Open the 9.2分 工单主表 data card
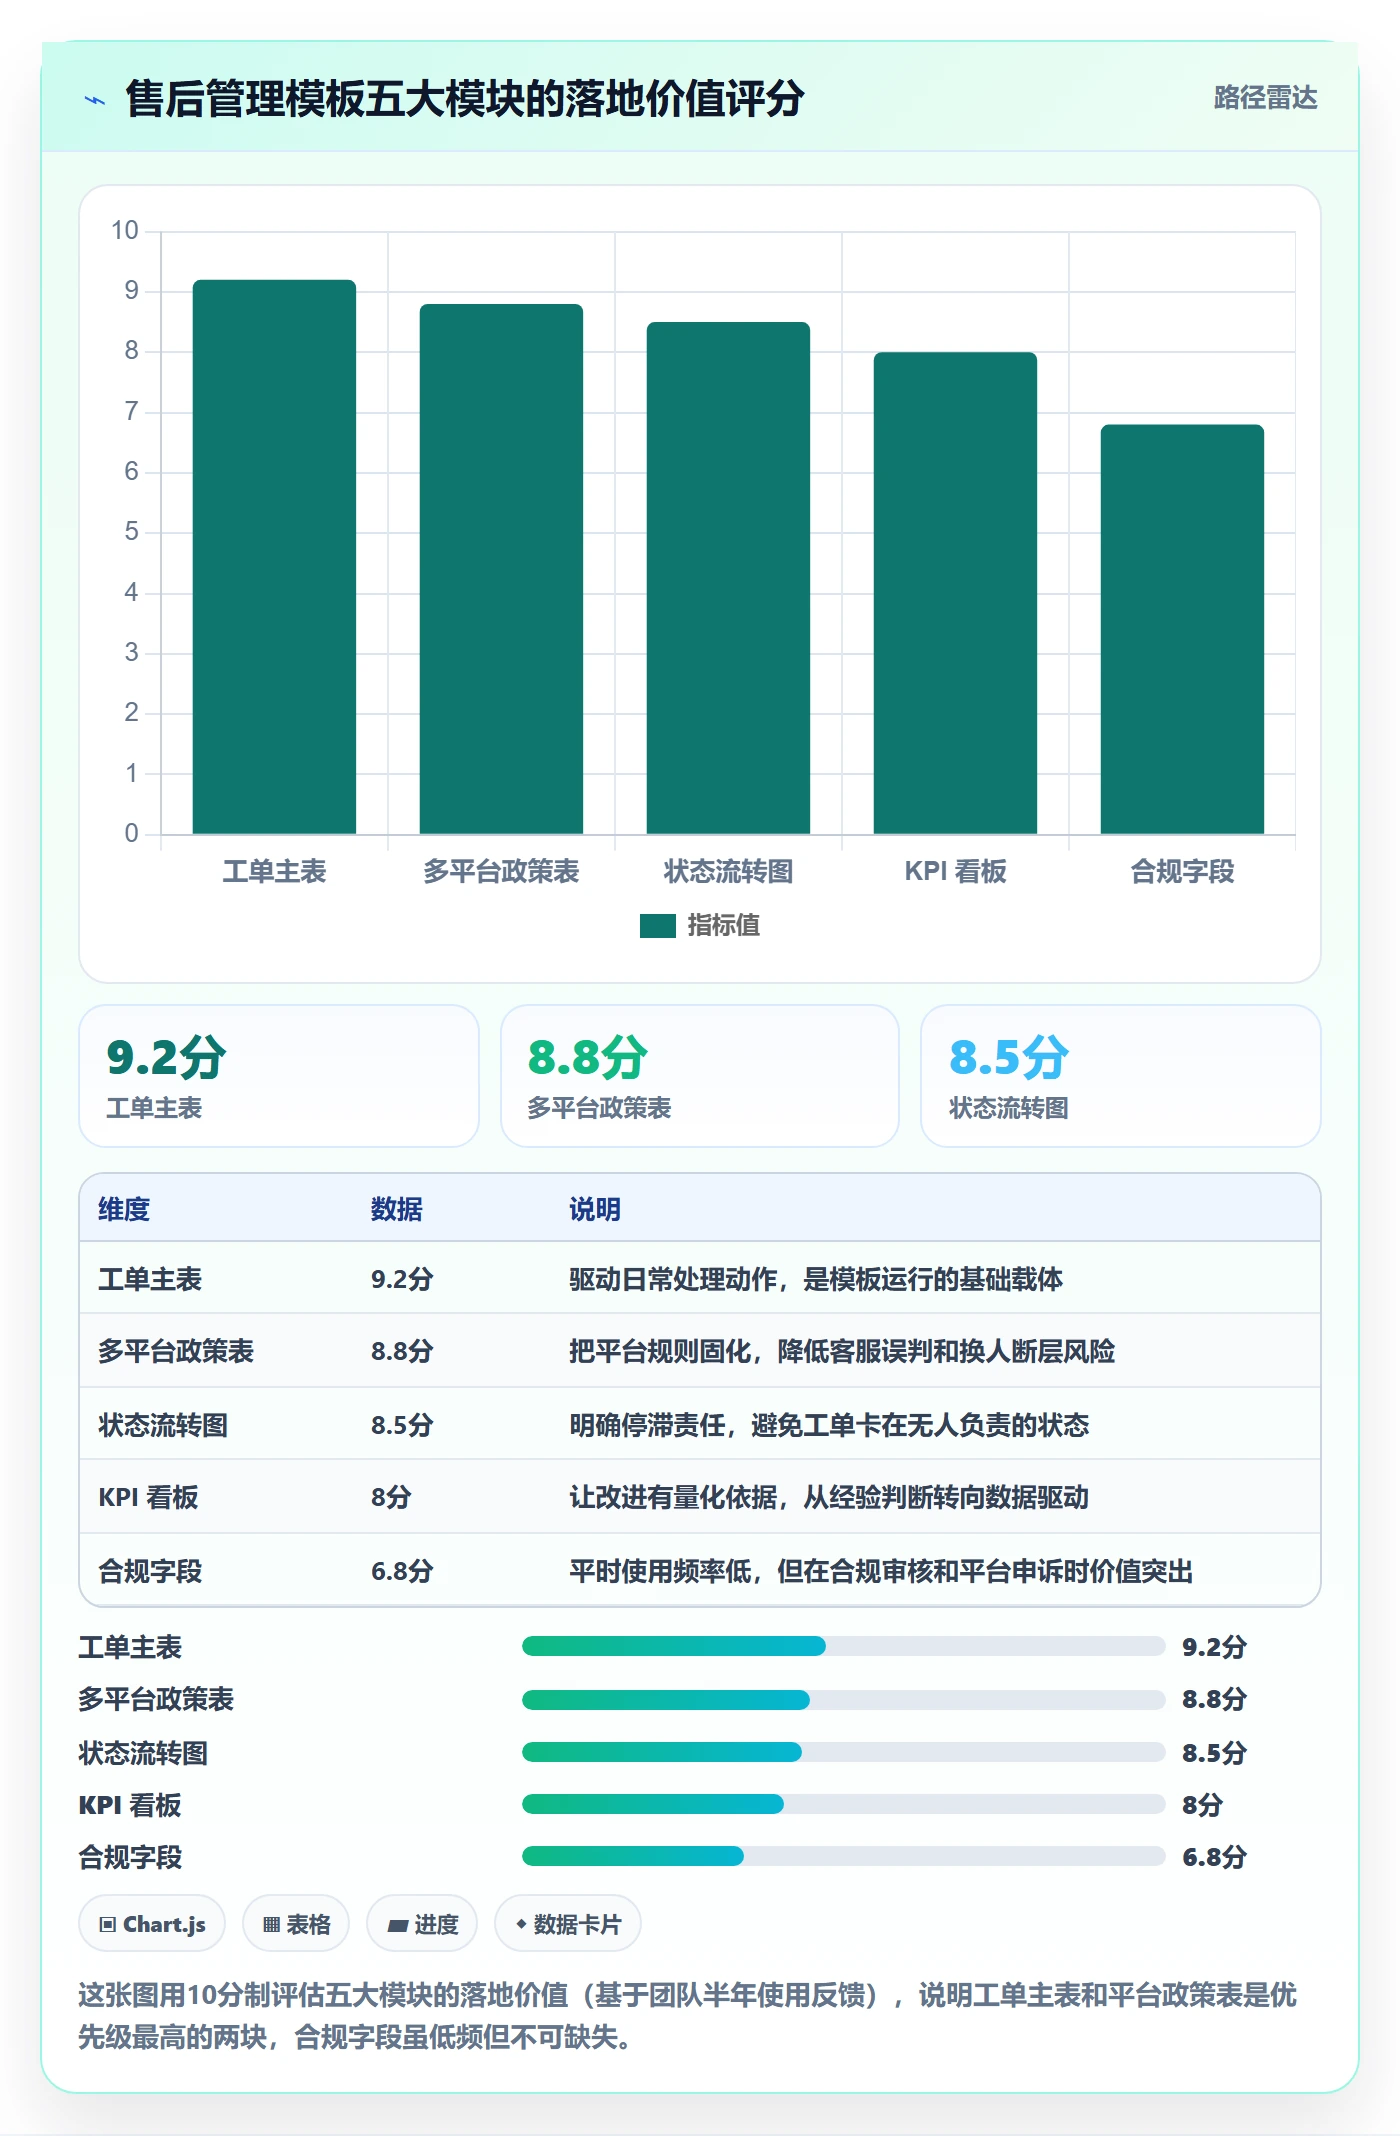The width and height of the screenshot is (1400, 2136). 279,1076
